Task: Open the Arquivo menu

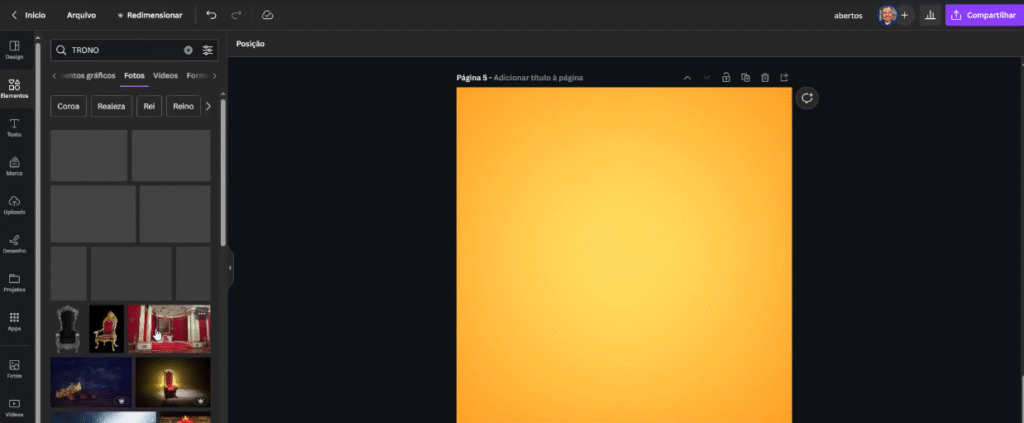Action: click(x=81, y=15)
